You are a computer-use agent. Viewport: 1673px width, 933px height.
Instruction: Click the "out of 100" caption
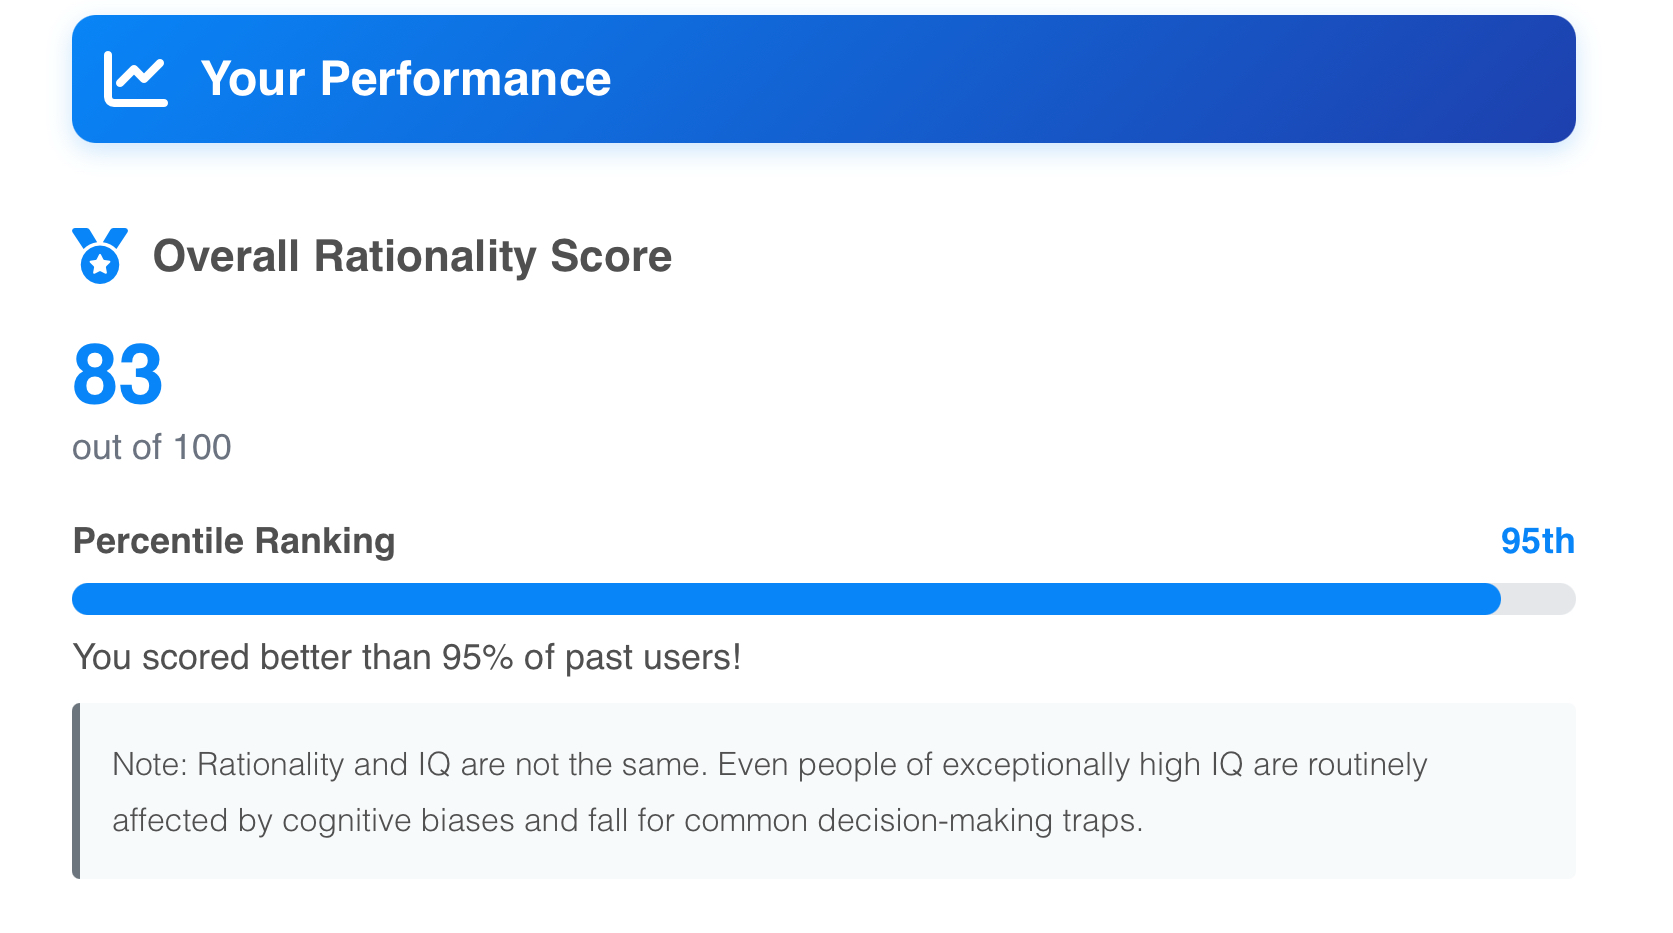tap(151, 447)
